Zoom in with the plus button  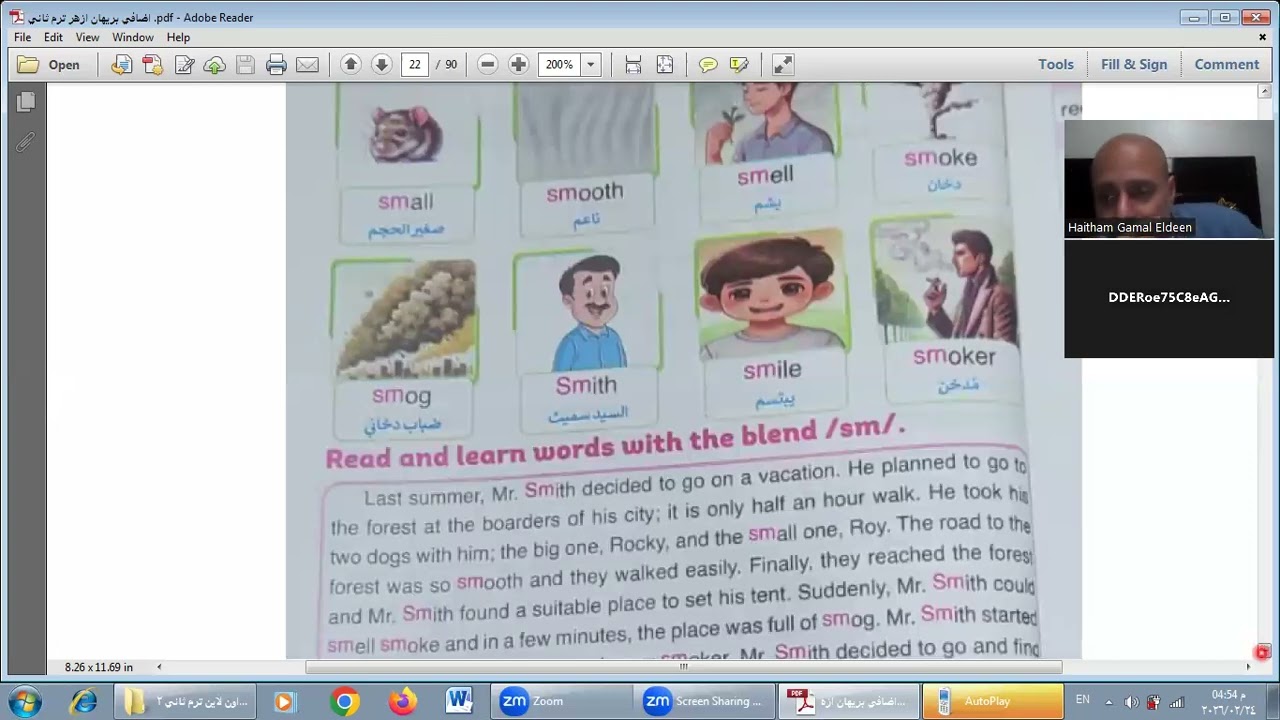(x=518, y=64)
